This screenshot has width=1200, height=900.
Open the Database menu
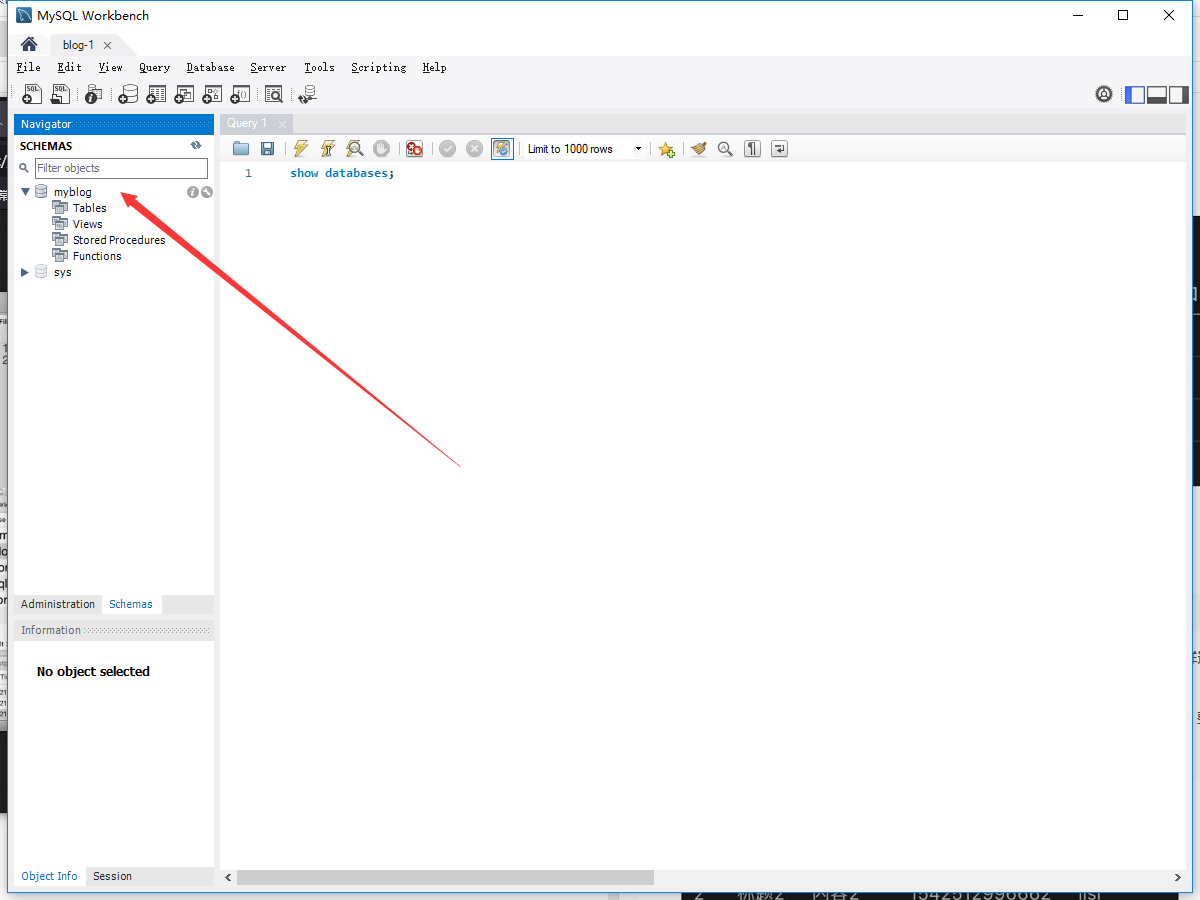click(x=210, y=67)
